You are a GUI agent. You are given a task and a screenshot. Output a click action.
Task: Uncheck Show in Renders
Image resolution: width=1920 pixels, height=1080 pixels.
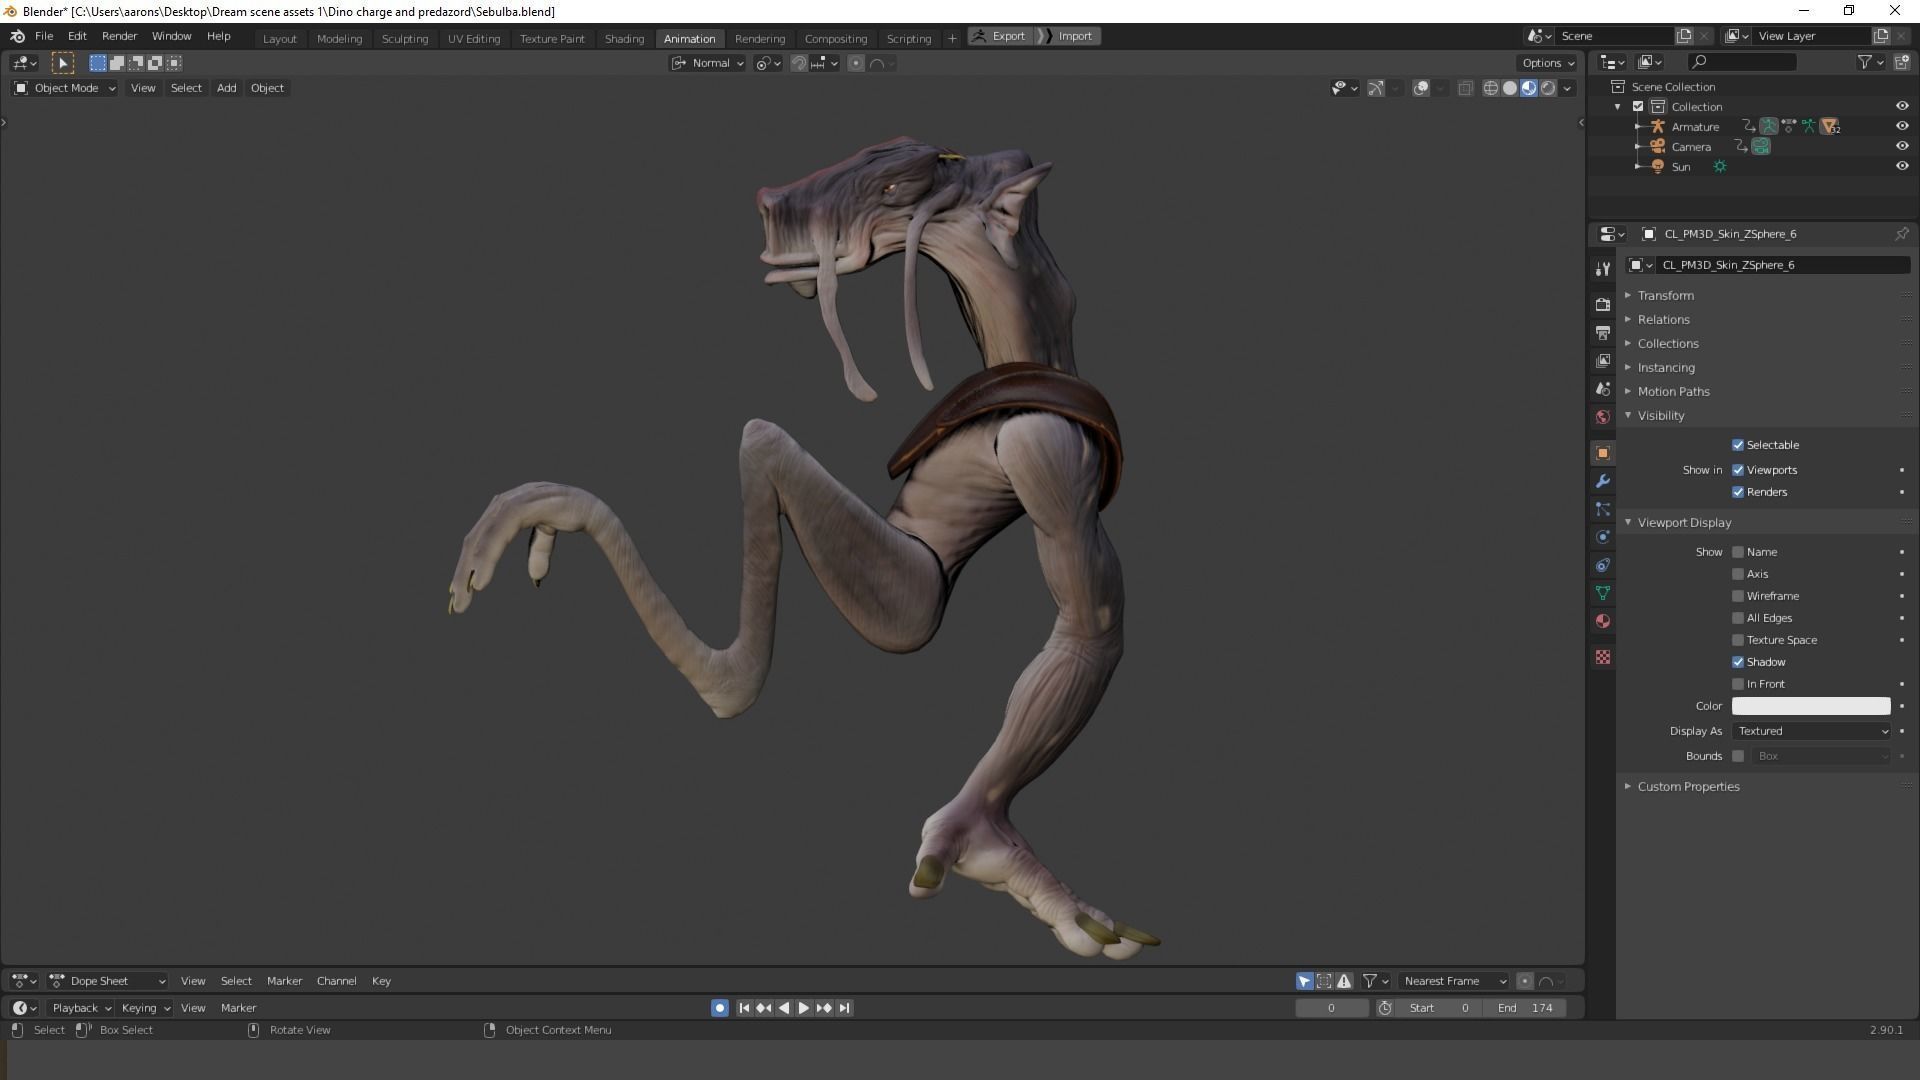pos(1738,492)
